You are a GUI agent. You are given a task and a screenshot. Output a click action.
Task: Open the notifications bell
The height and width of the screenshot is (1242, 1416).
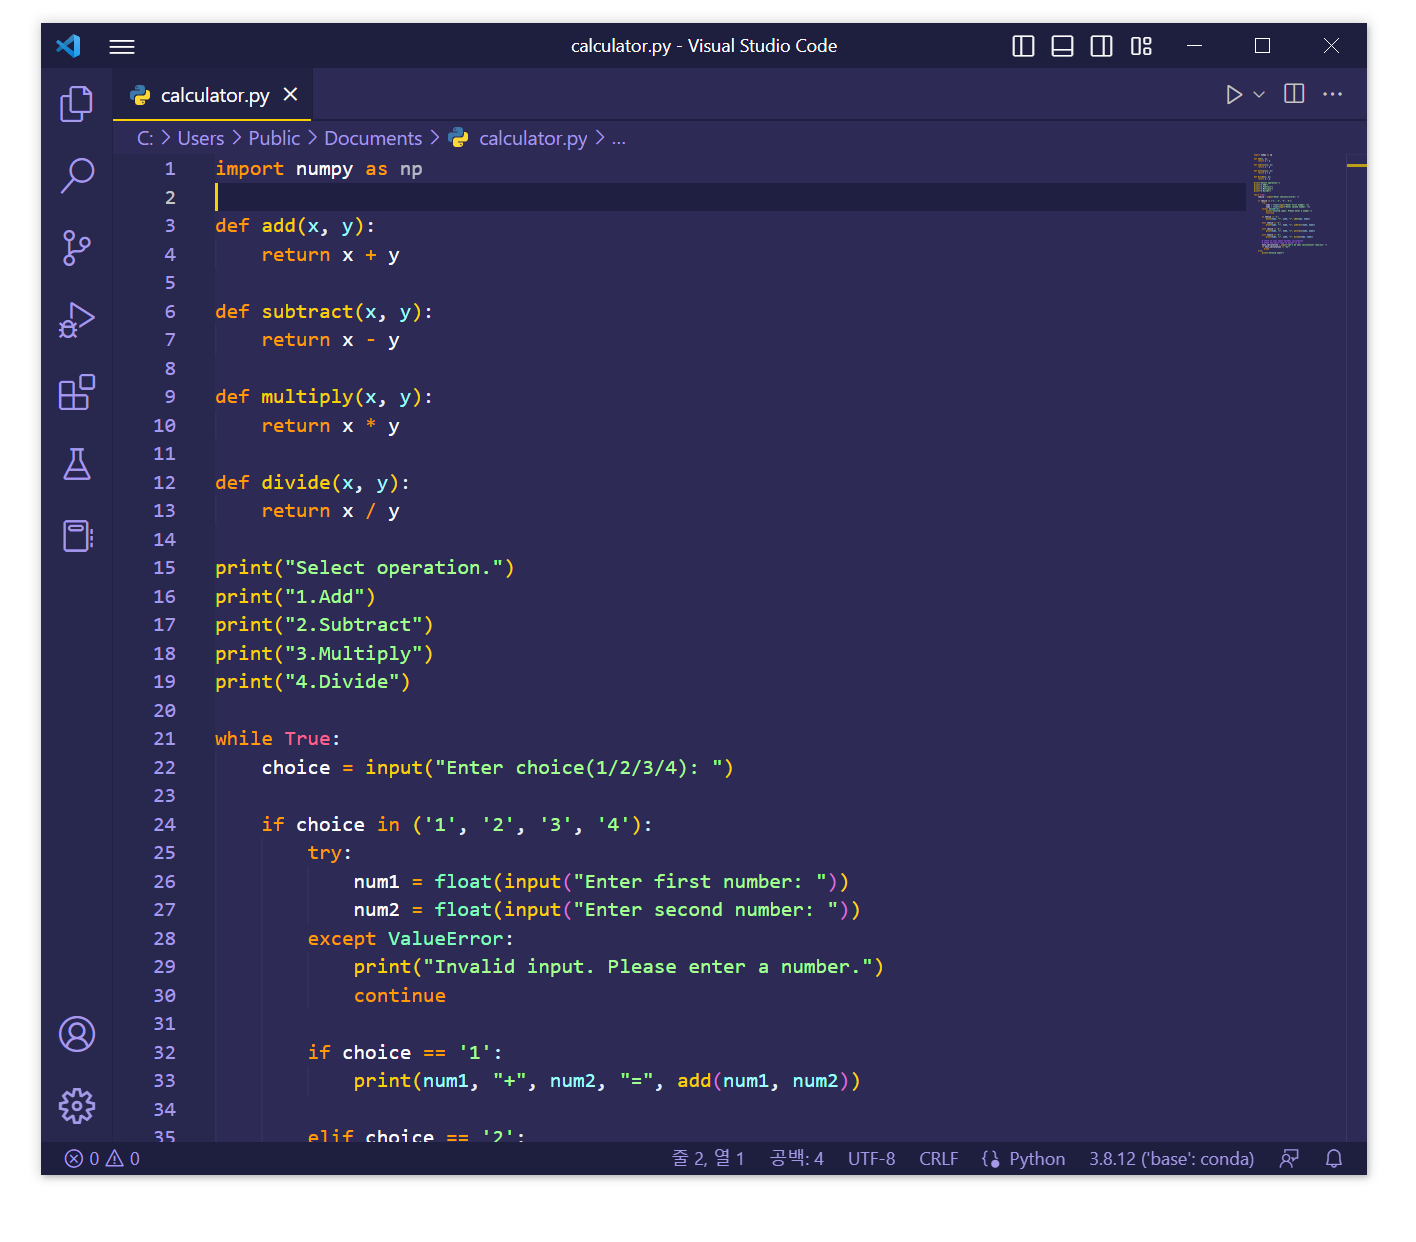(x=1333, y=1158)
